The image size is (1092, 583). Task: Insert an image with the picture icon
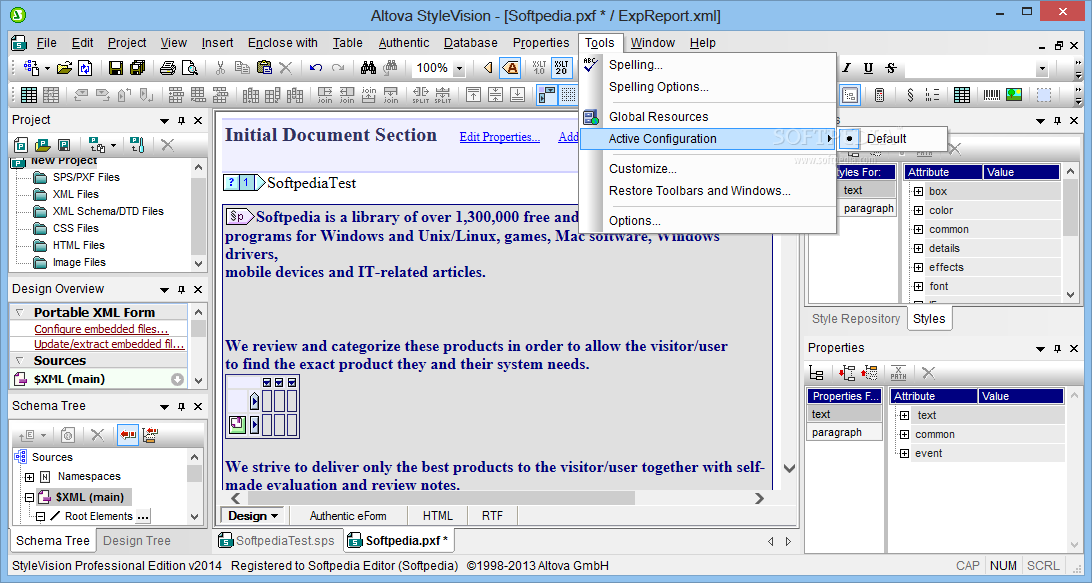(1014, 95)
